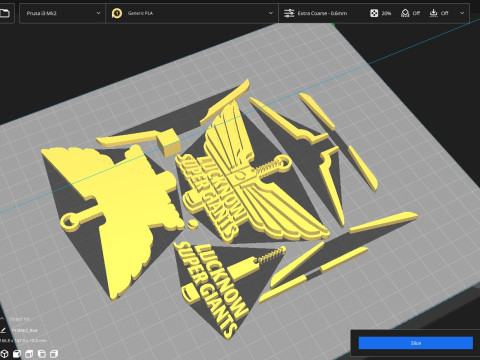Click the print settings sliders icon
This screenshot has height=360, width=480.
(289, 13)
